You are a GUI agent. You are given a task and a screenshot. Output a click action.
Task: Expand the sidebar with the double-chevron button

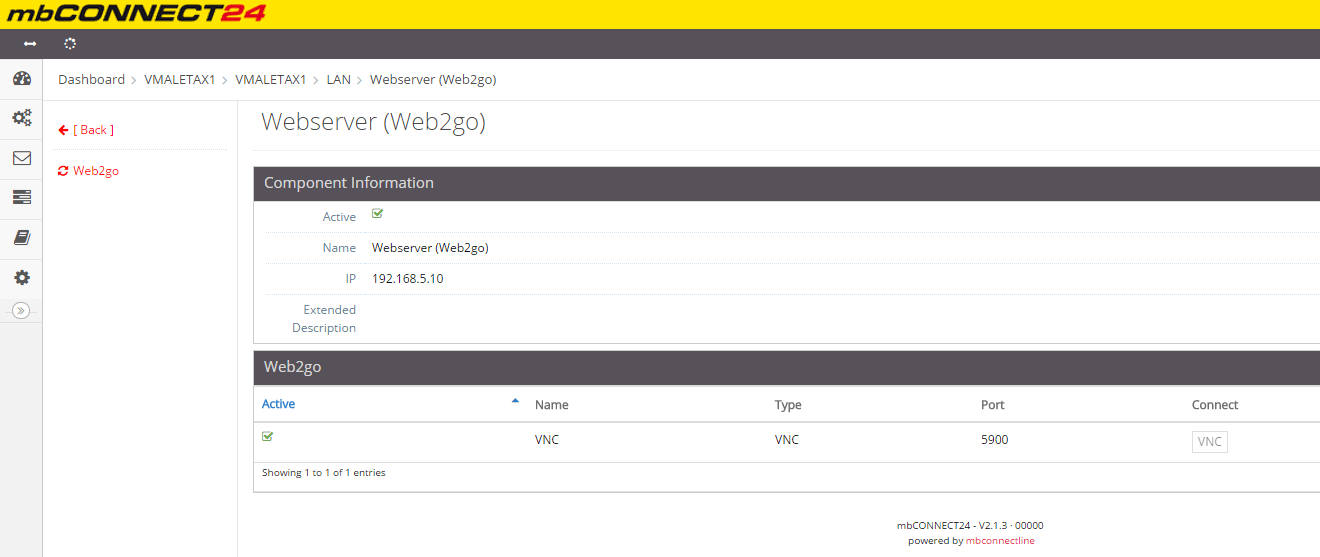(x=21, y=310)
